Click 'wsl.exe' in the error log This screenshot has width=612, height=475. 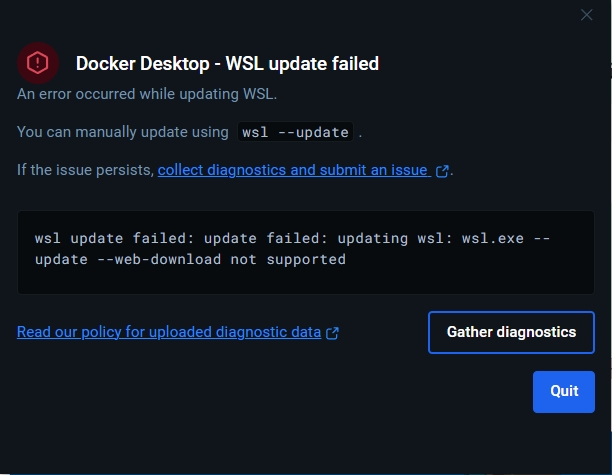pos(493,238)
